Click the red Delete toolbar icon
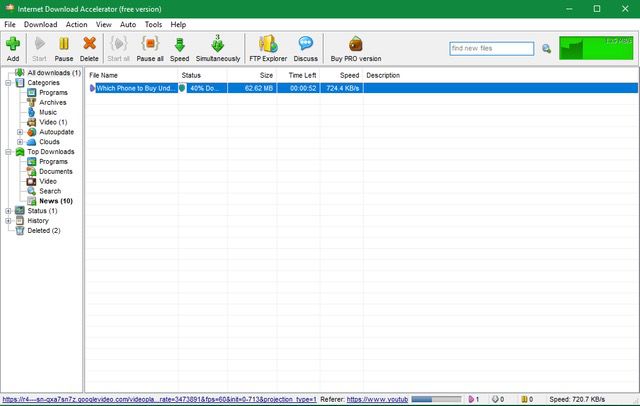This screenshot has height=406, width=640. pos(90,44)
